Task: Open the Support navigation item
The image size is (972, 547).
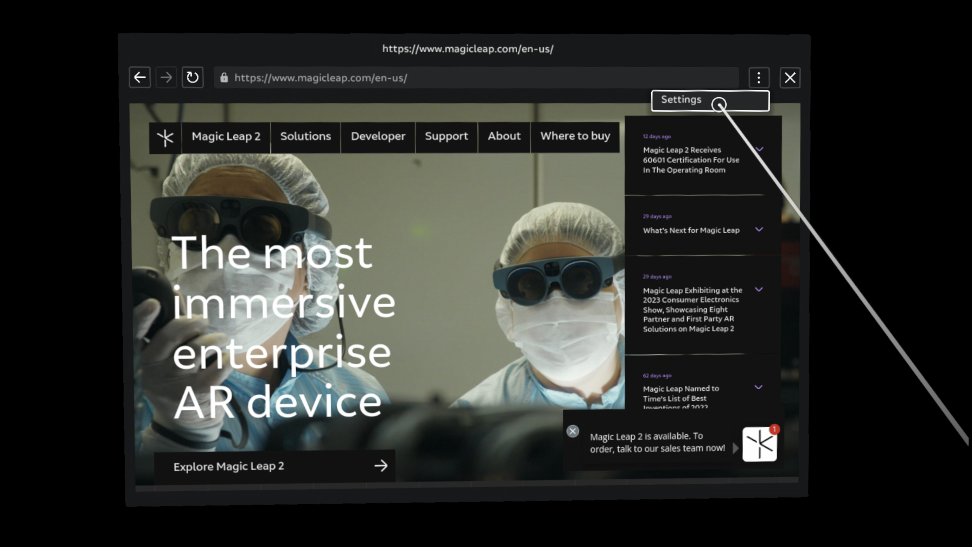Action: tap(446, 136)
